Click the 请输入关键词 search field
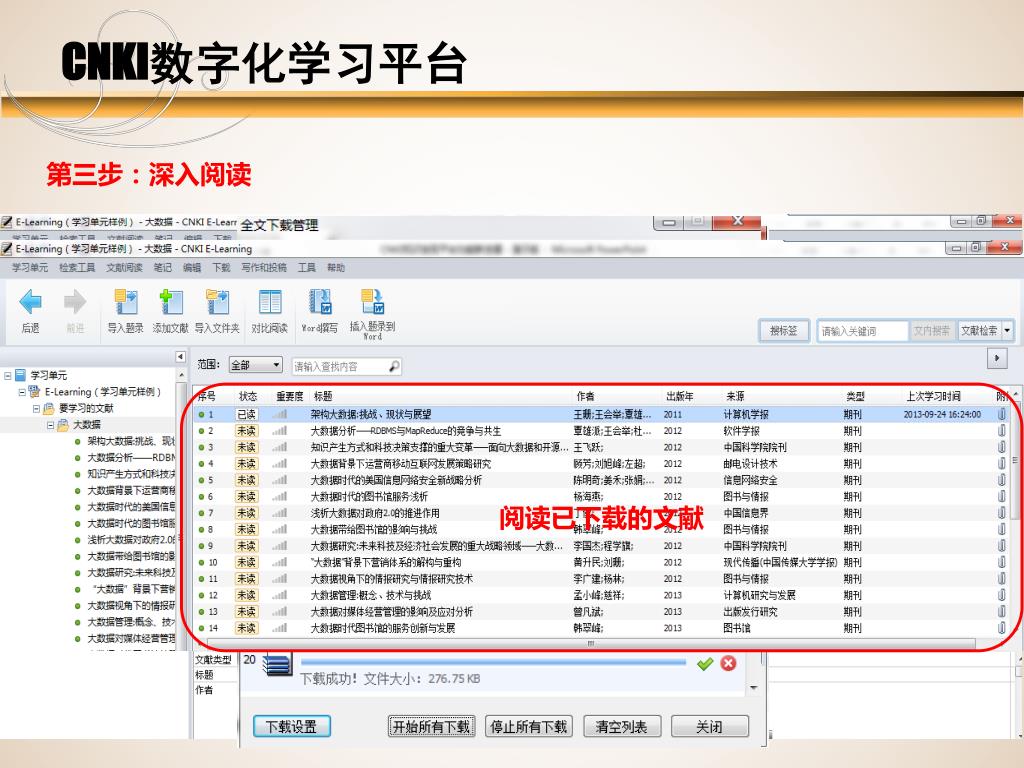This screenshot has height=768, width=1024. point(862,330)
